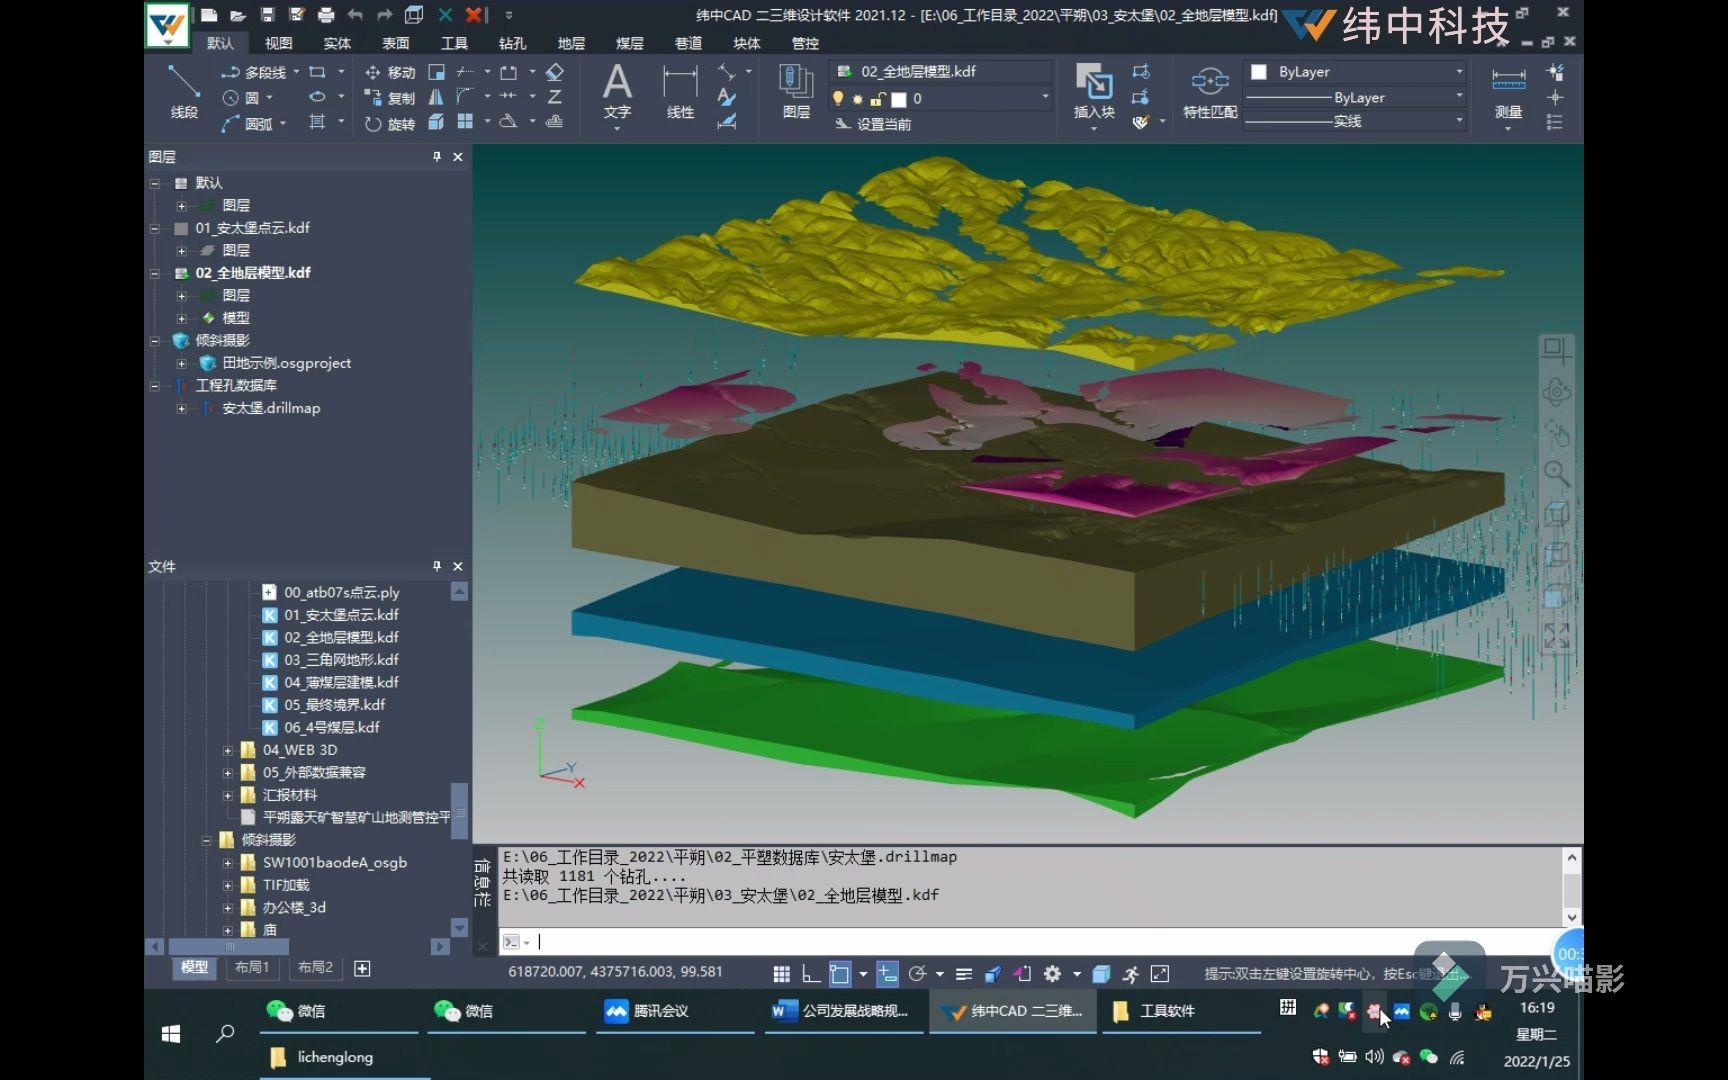Pin the 文件 panel

coord(437,567)
